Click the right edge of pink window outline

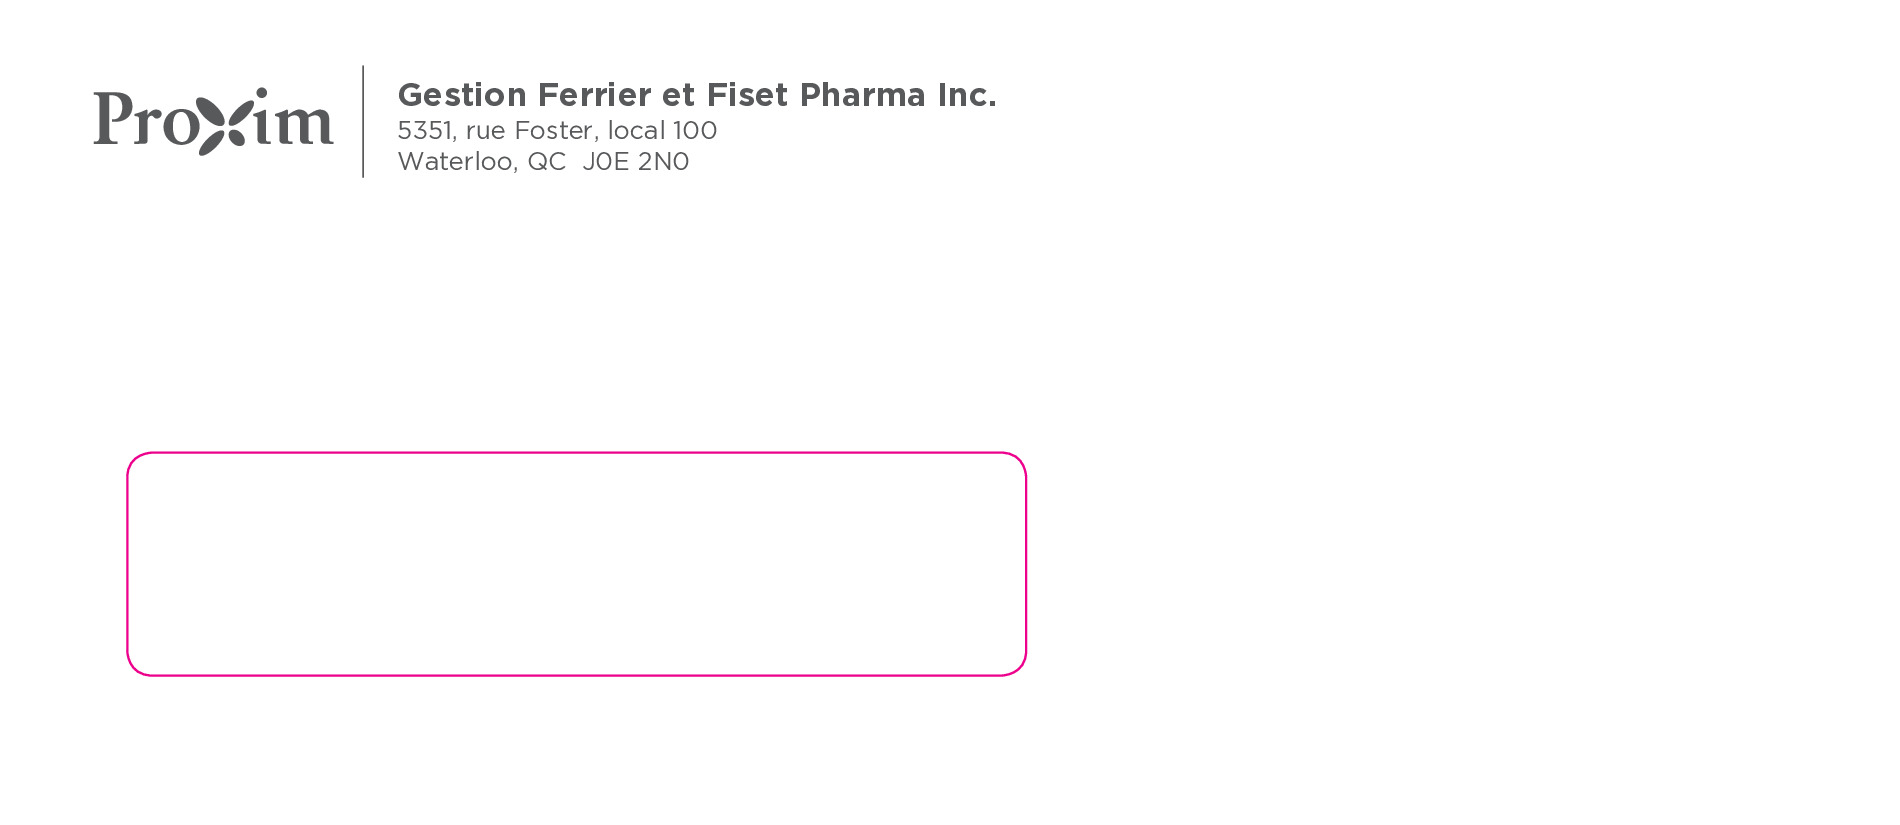(1026, 564)
